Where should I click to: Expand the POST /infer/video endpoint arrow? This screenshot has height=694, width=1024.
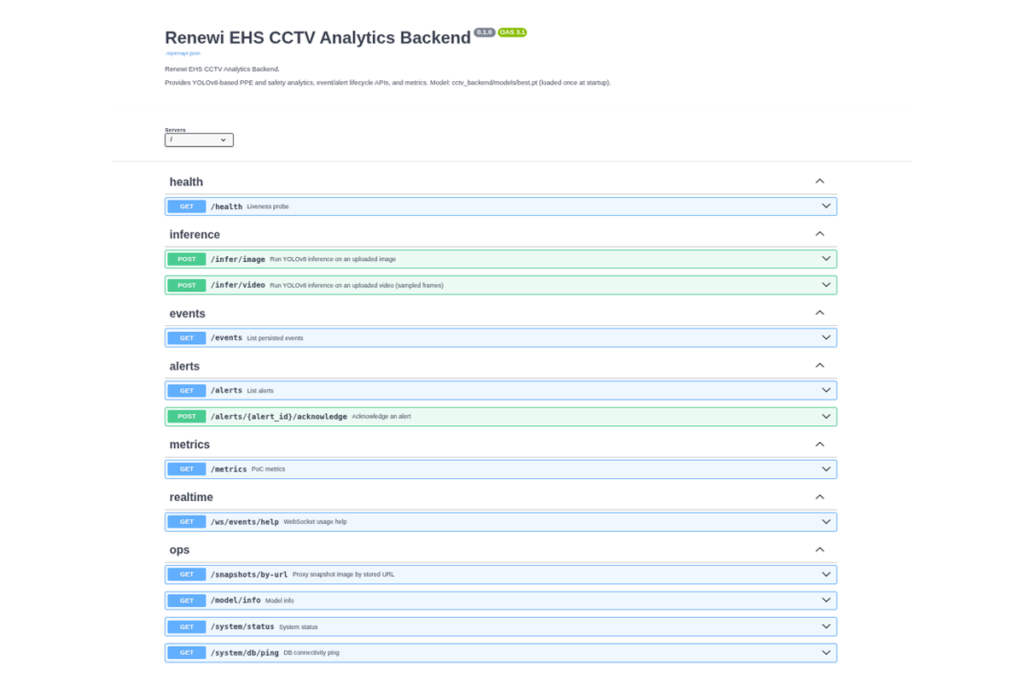(x=826, y=285)
